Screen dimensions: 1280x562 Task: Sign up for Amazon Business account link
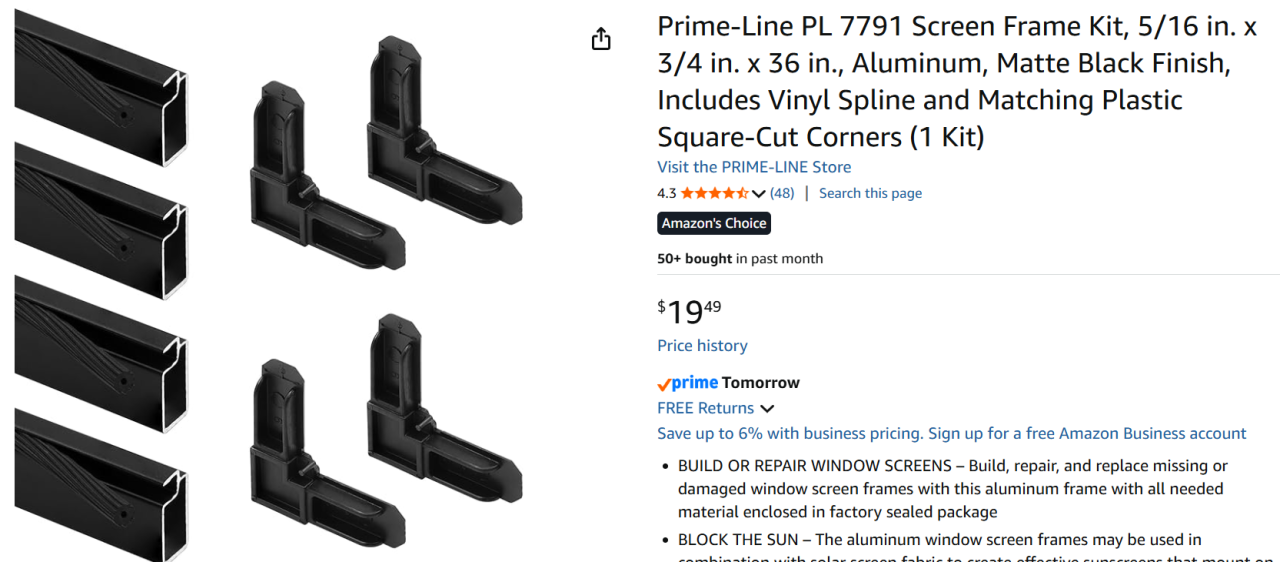click(x=1087, y=433)
